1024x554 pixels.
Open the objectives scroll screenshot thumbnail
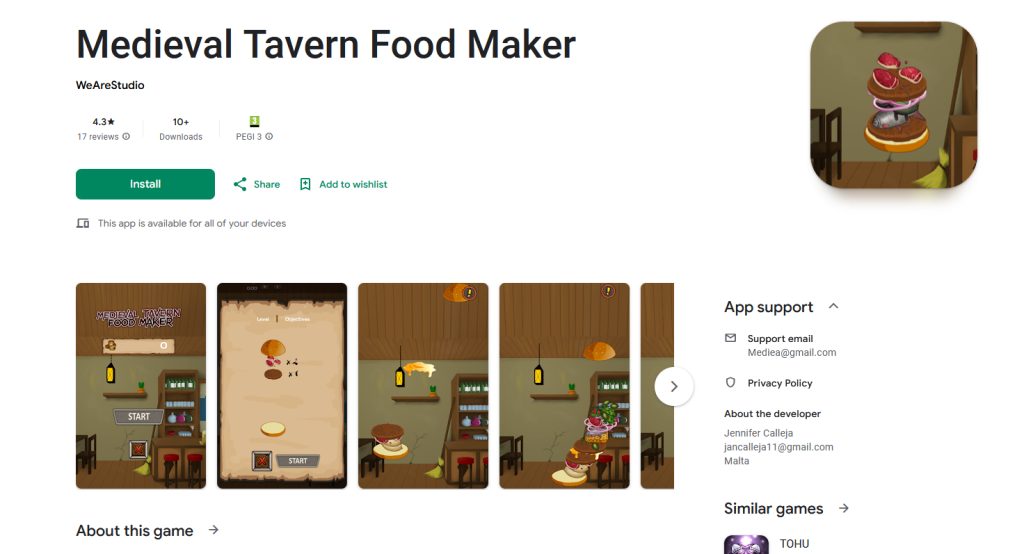282,385
